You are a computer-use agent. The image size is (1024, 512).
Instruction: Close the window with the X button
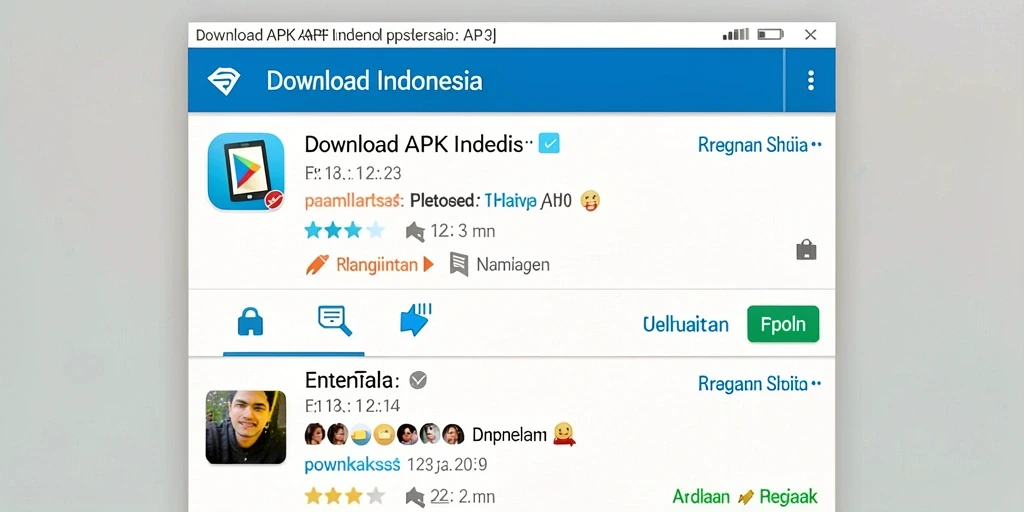click(810, 35)
